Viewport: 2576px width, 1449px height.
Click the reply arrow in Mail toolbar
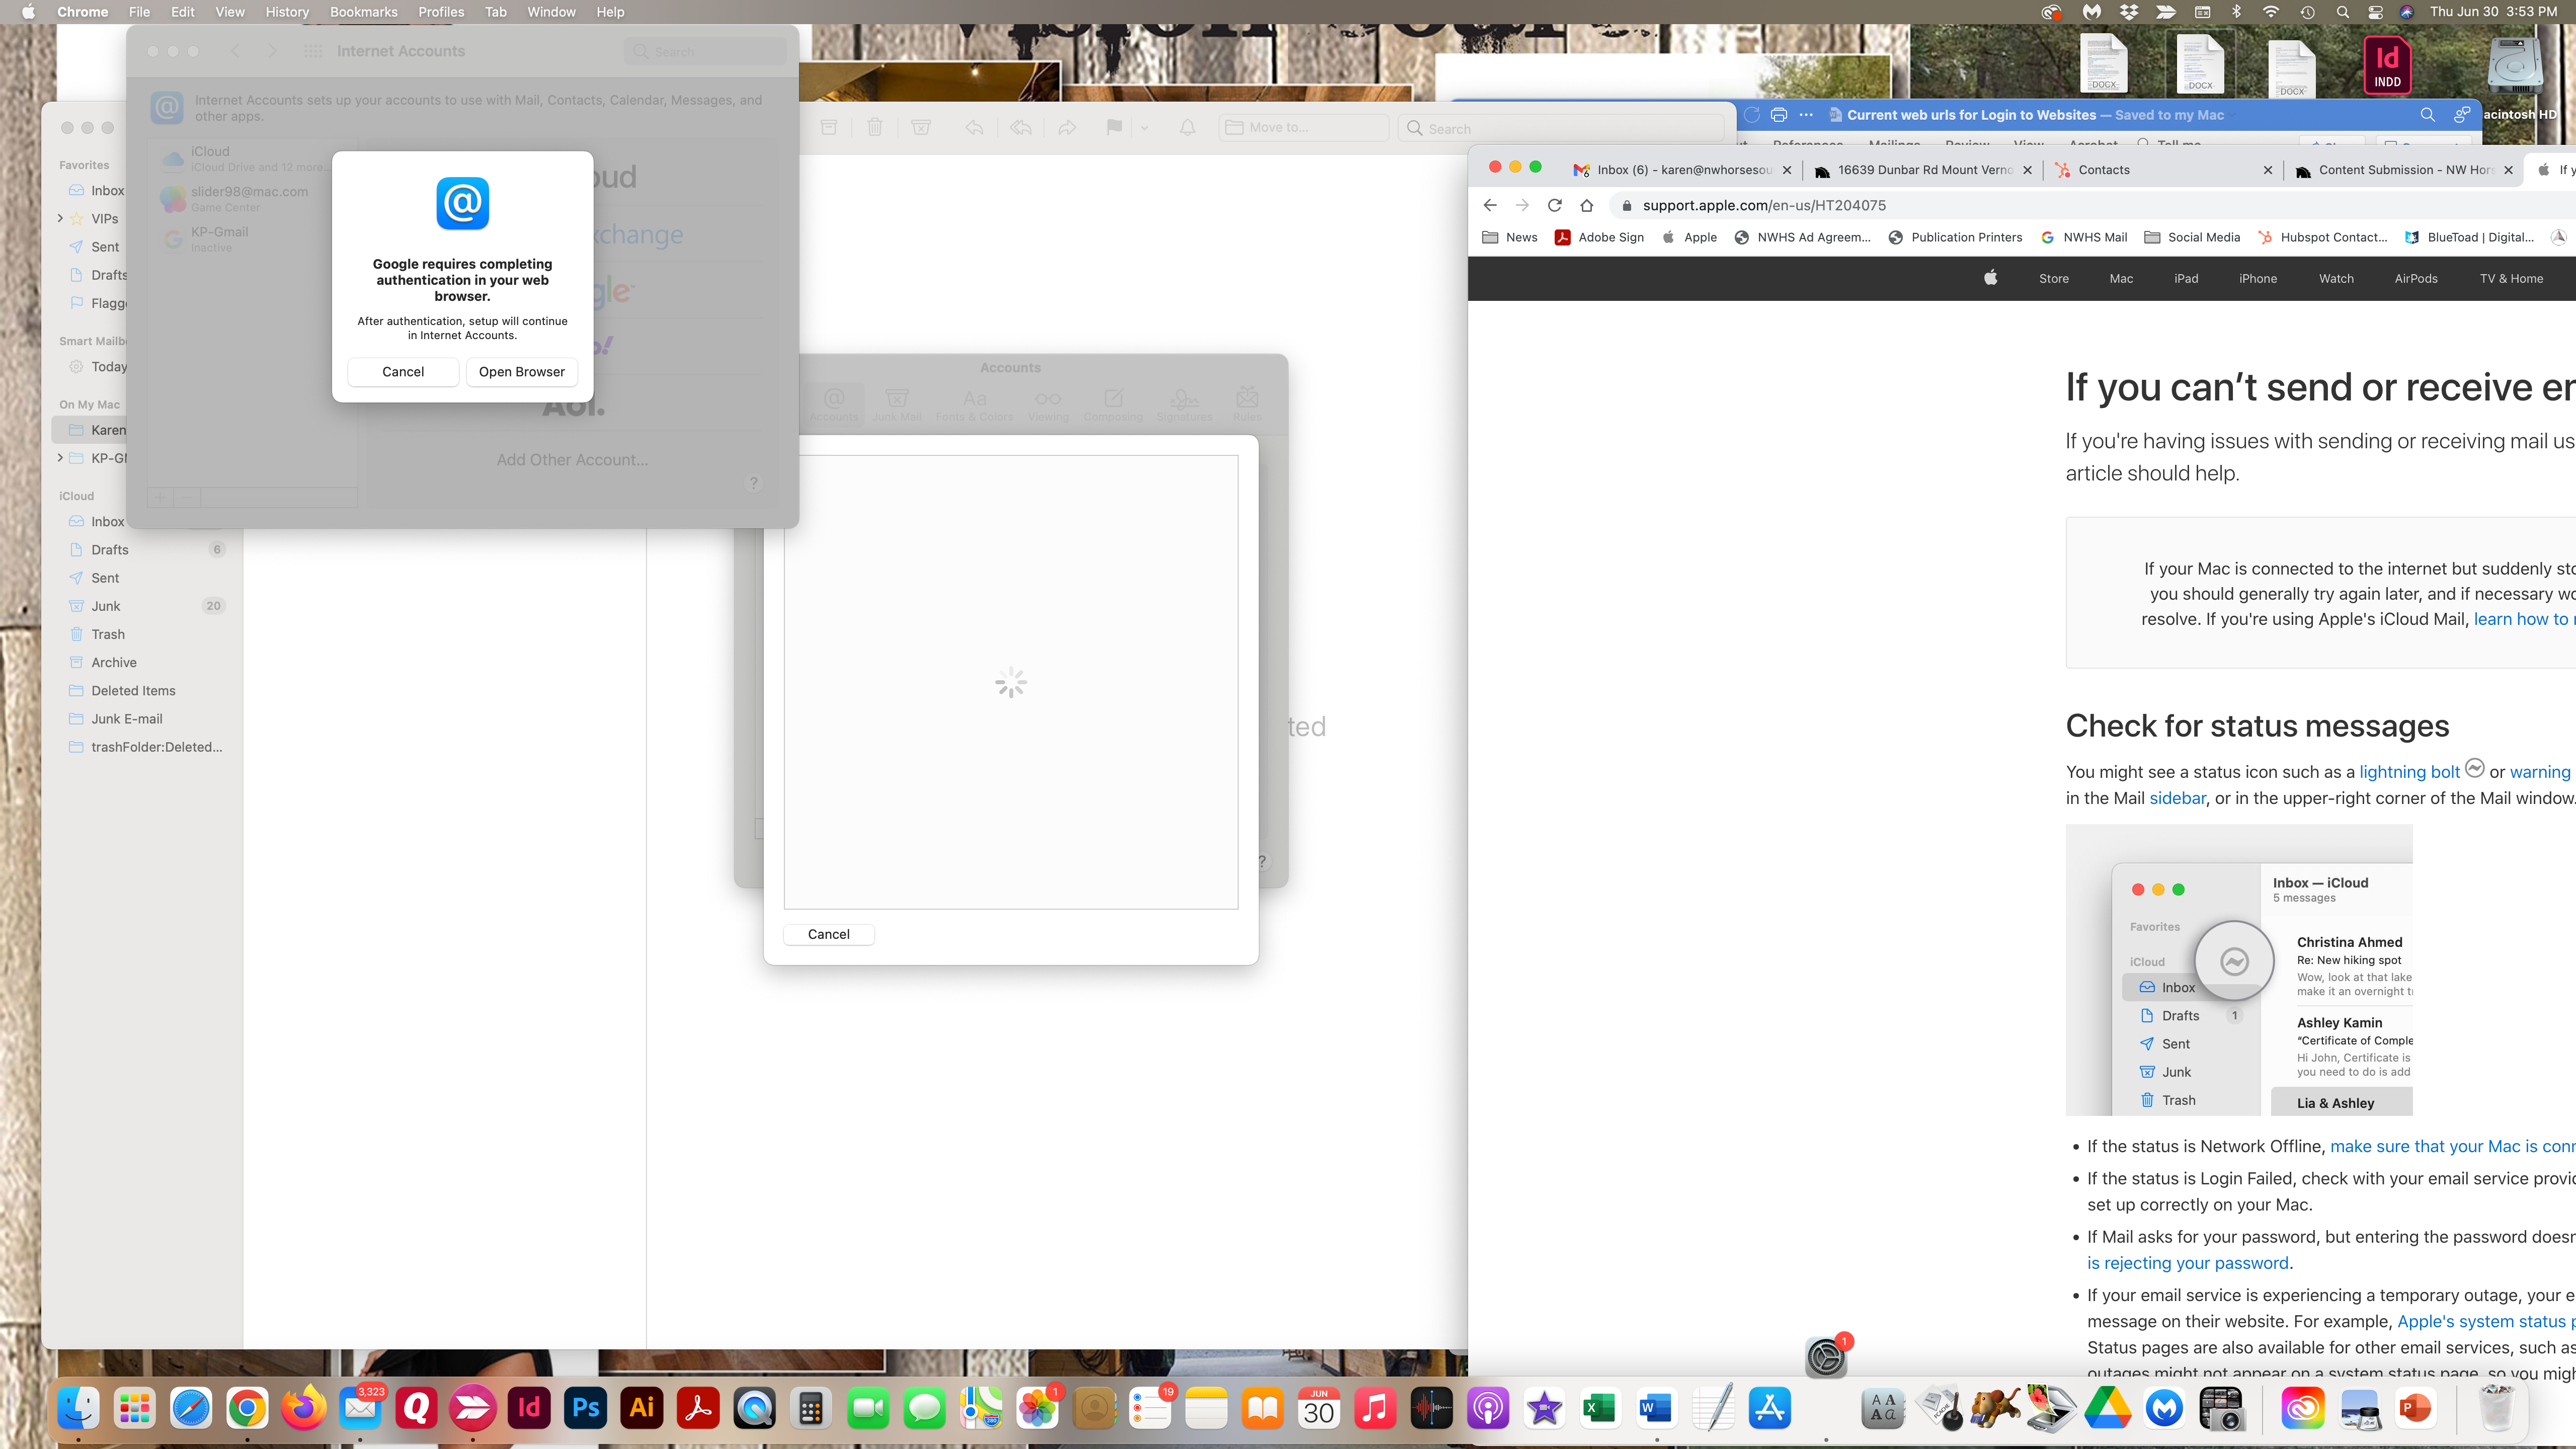click(973, 127)
